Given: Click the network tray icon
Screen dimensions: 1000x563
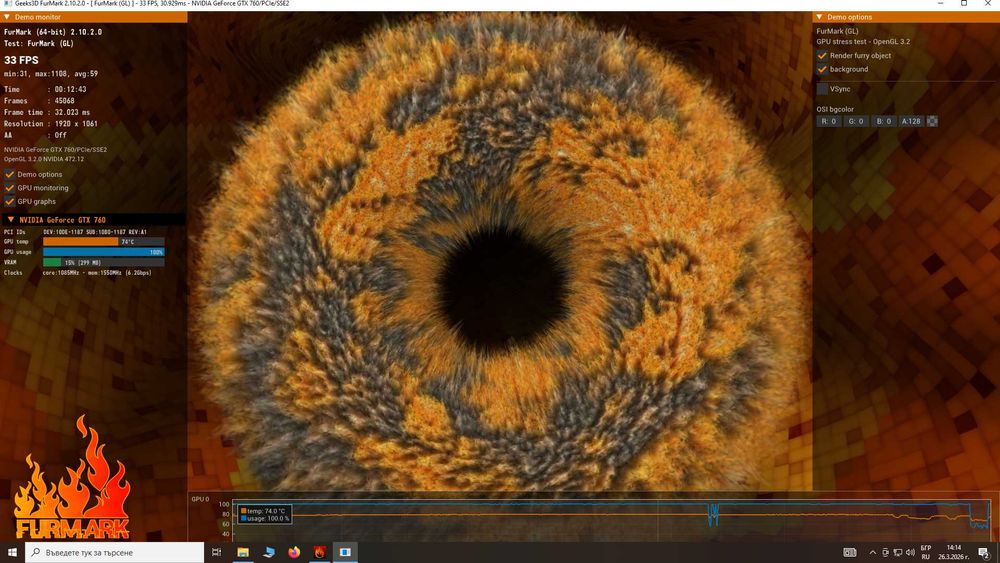Looking at the screenshot, I should click(x=898, y=552).
